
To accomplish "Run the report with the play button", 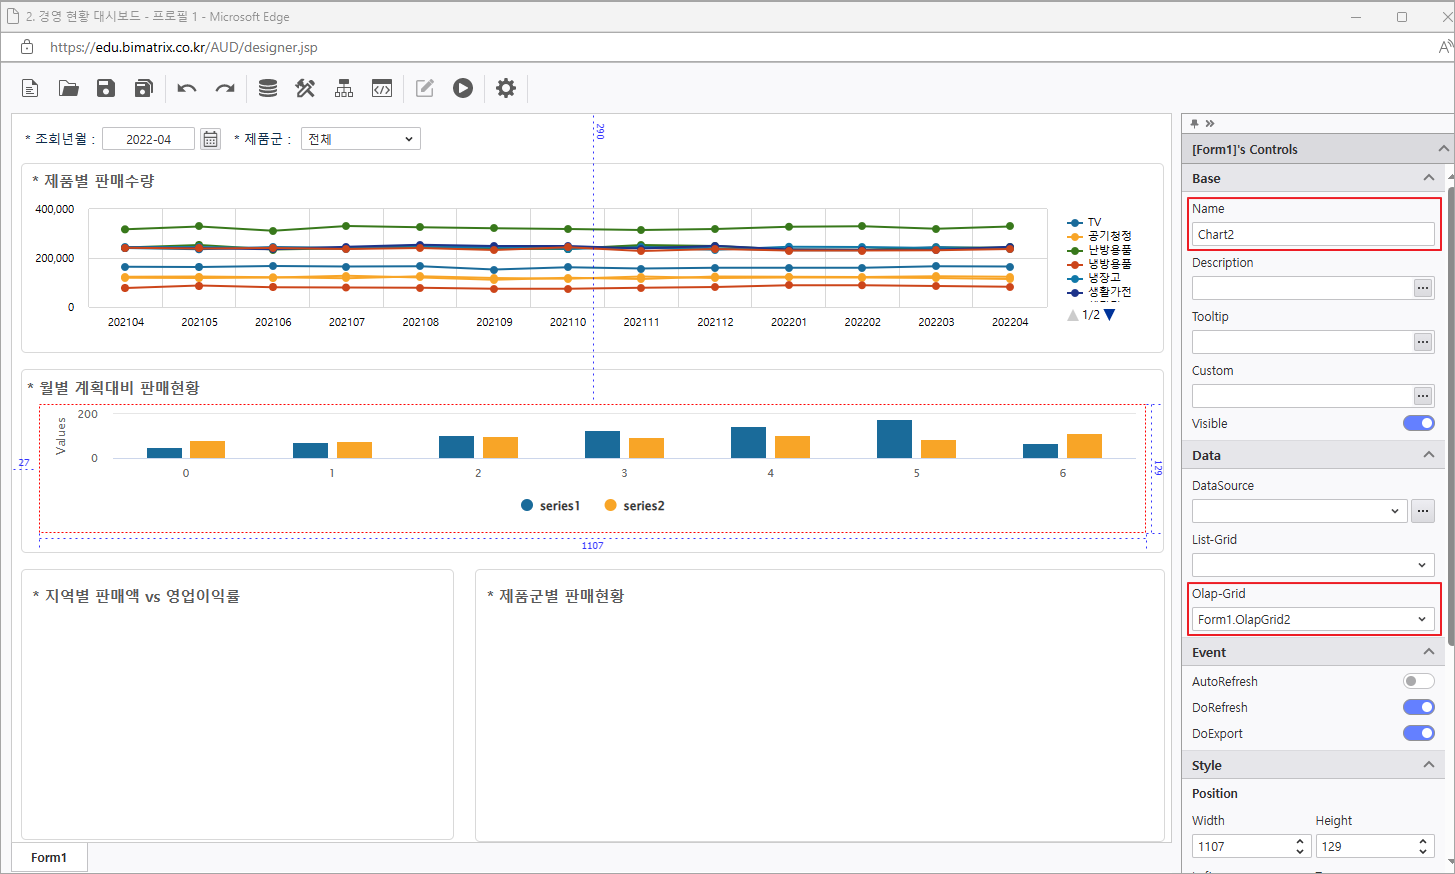I will click(462, 88).
